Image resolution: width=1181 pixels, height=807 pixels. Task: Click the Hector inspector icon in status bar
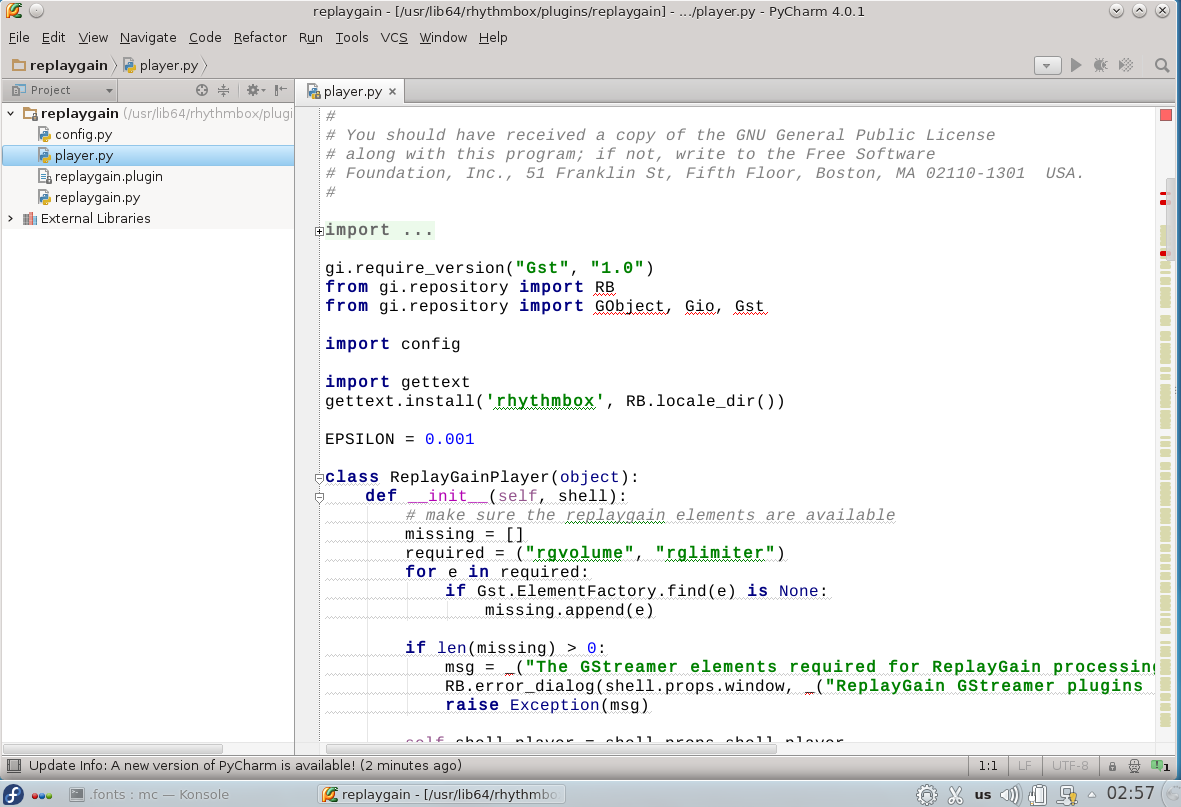[x=1134, y=766]
